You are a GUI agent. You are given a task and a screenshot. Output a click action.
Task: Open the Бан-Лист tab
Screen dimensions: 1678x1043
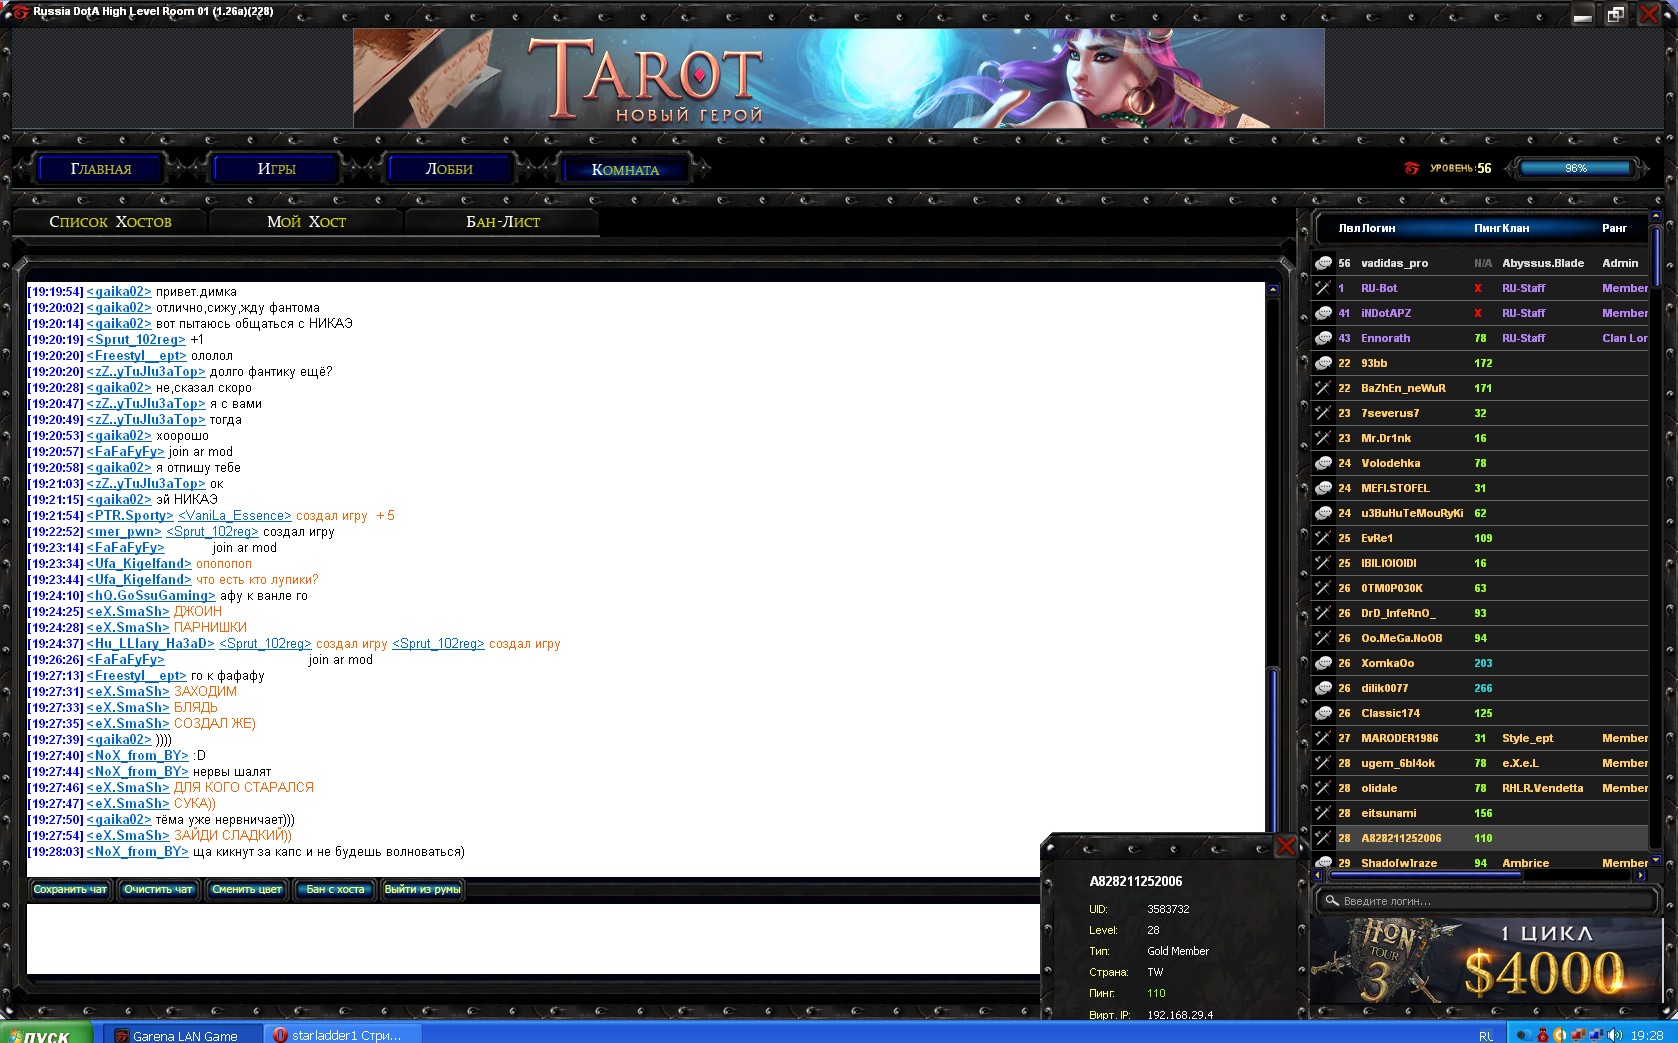(503, 222)
